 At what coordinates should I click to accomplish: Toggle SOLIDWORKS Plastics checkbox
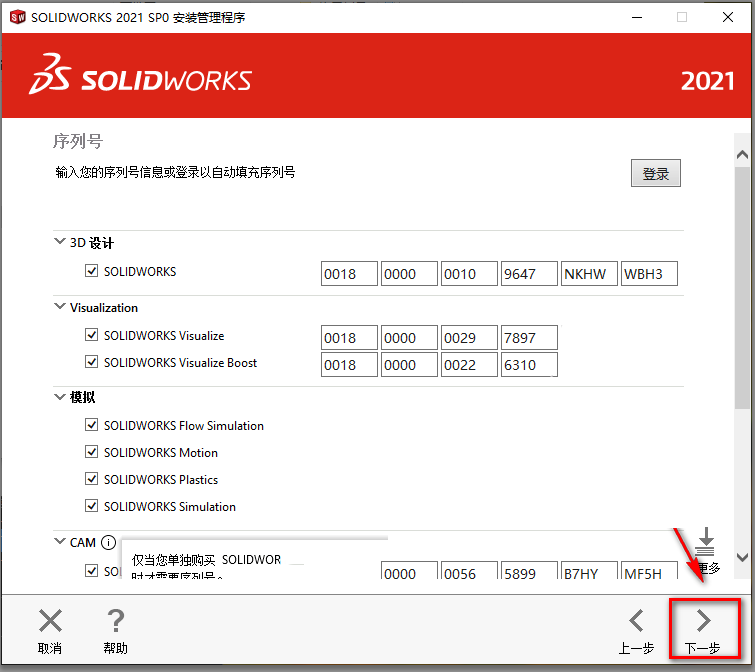pyautogui.click(x=91, y=479)
